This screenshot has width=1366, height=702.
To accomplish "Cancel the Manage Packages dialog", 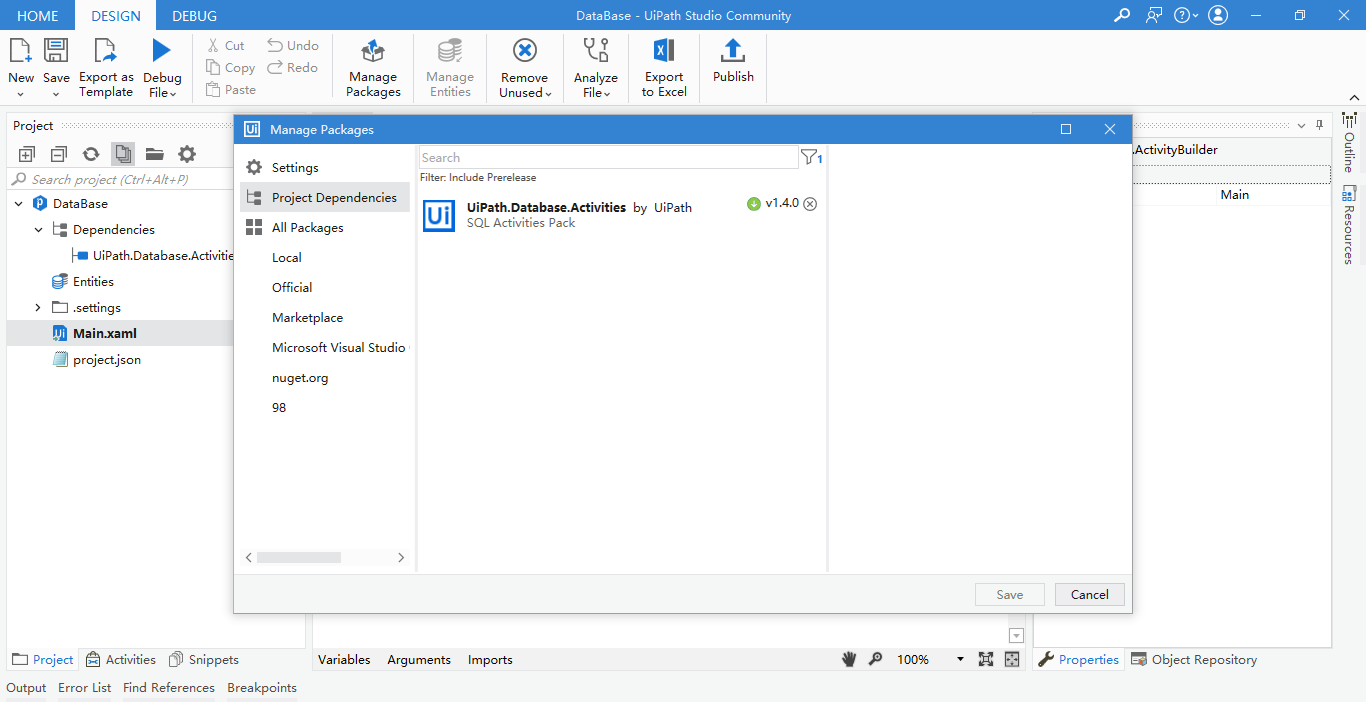I will pos(1089,594).
